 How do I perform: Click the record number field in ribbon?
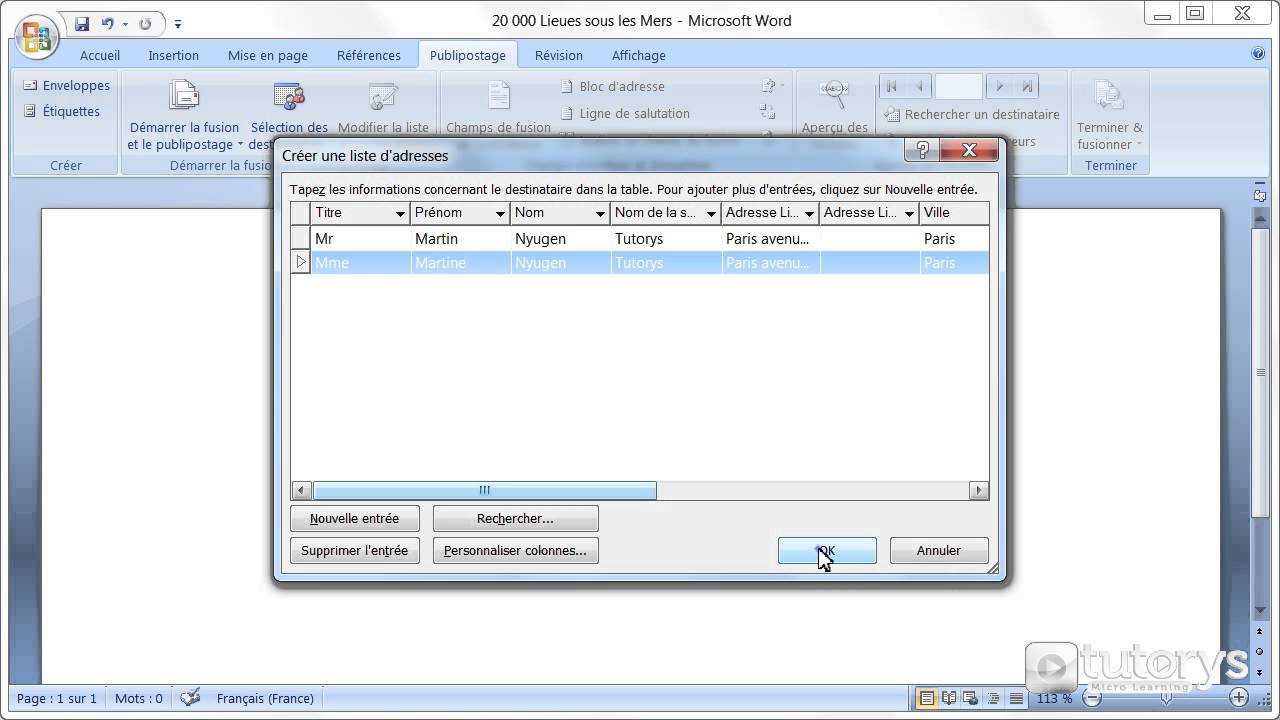click(958, 87)
